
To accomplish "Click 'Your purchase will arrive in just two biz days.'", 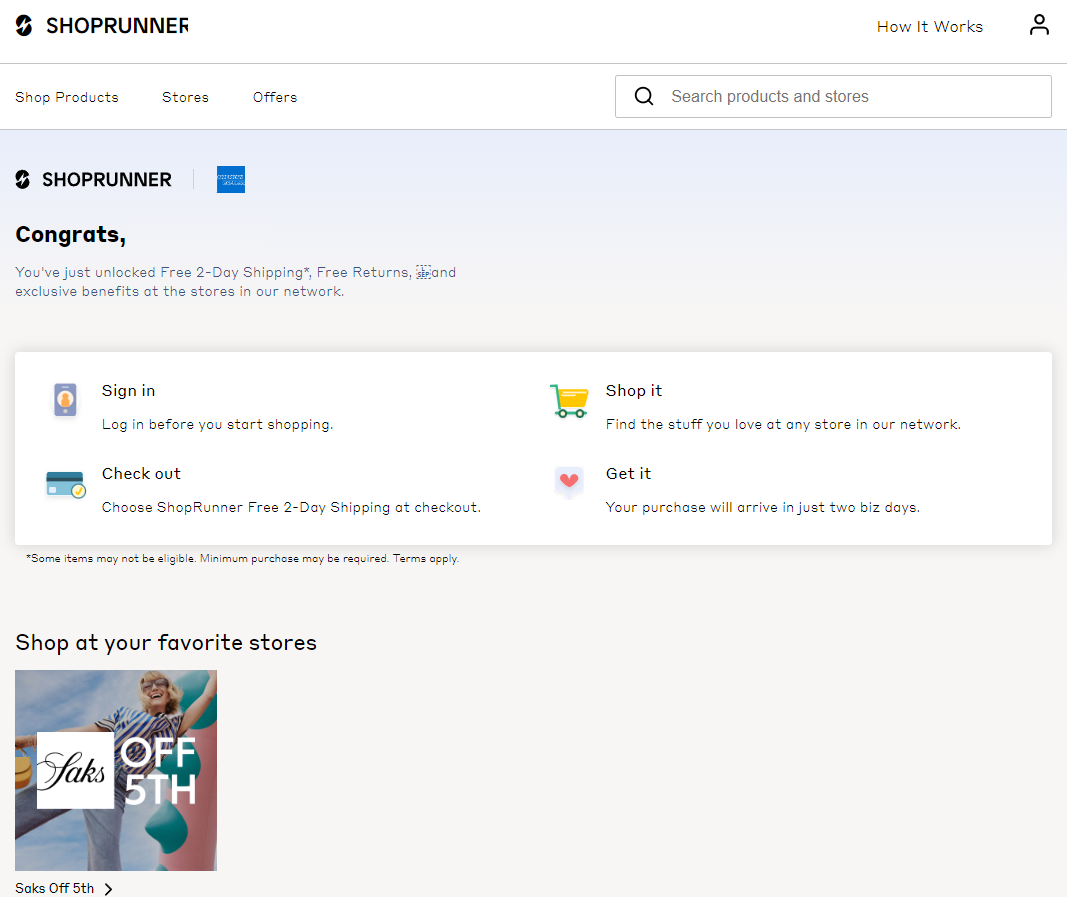I will pyautogui.click(x=763, y=508).
